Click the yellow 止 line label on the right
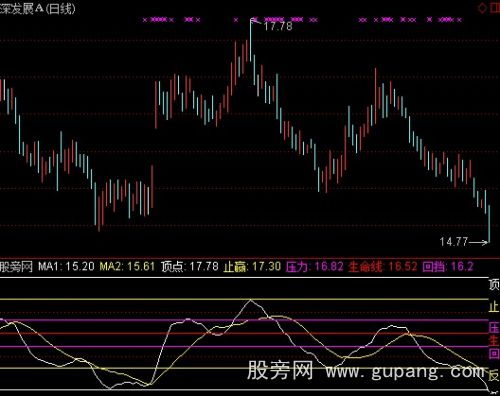 494,306
